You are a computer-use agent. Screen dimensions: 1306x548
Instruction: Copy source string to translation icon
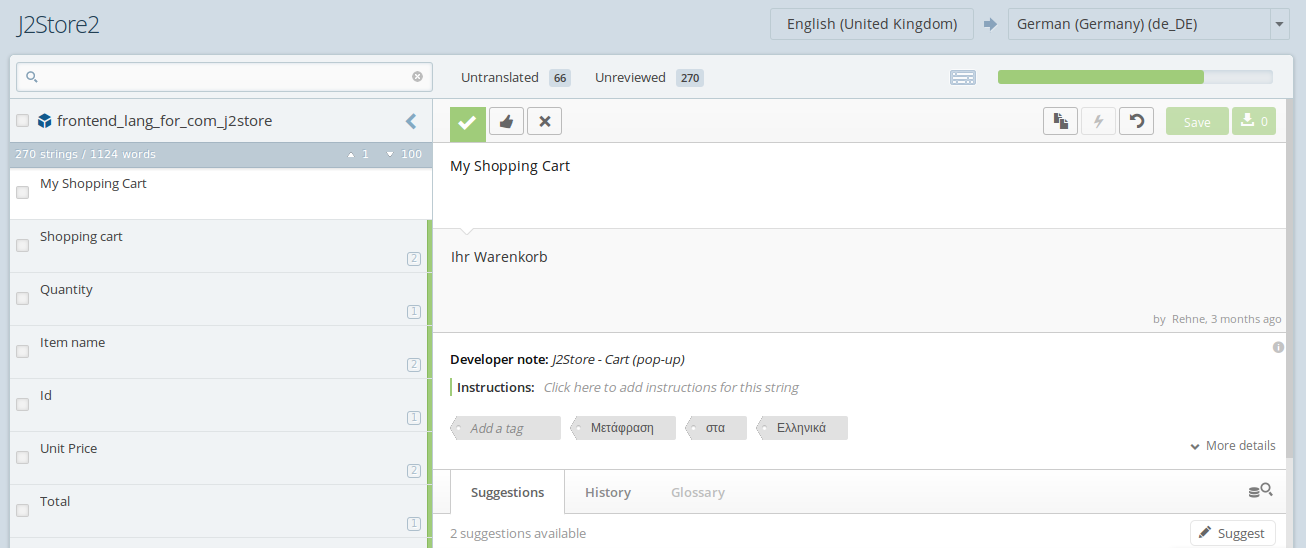pyautogui.click(x=1060, y=122)
